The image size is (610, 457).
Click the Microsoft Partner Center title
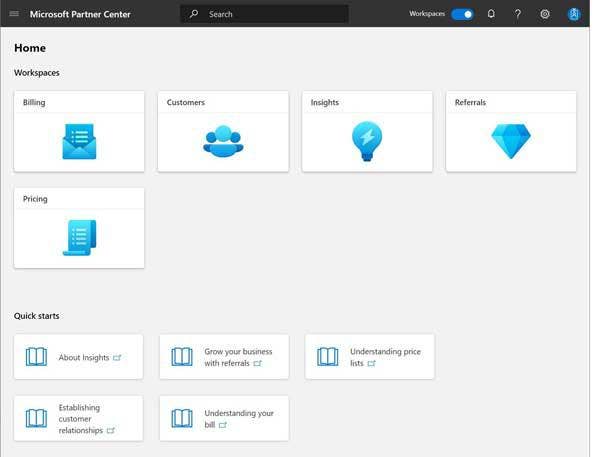(x=87, y=14)
